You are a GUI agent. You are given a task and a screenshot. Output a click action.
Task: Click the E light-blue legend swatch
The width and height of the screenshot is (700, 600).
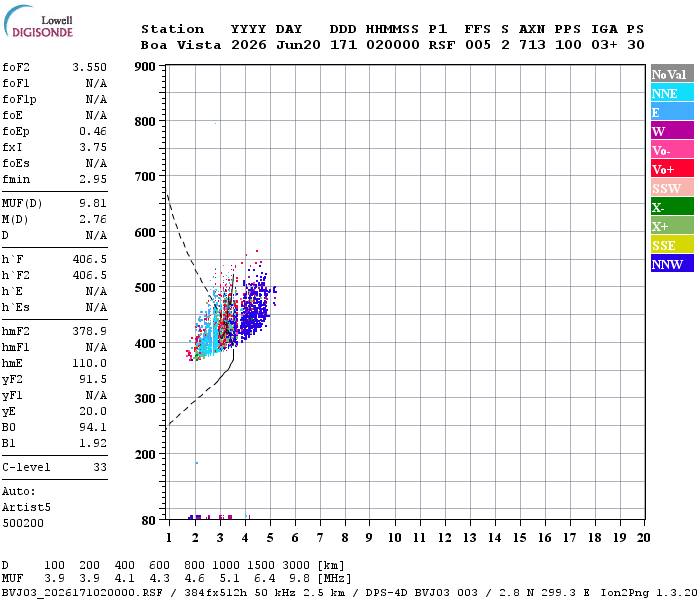pyautogui.click(x=672, y=112)
